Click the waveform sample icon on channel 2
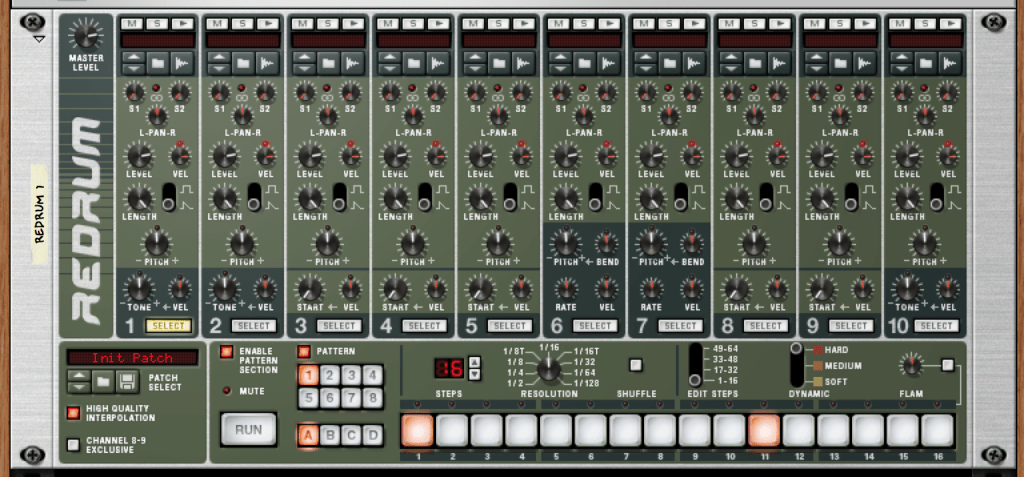 (268, 63)
